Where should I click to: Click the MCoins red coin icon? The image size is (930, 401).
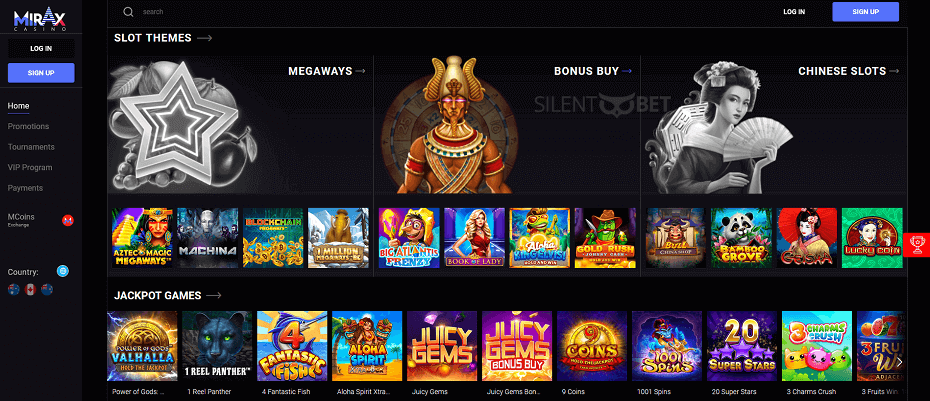pos(68,221)
